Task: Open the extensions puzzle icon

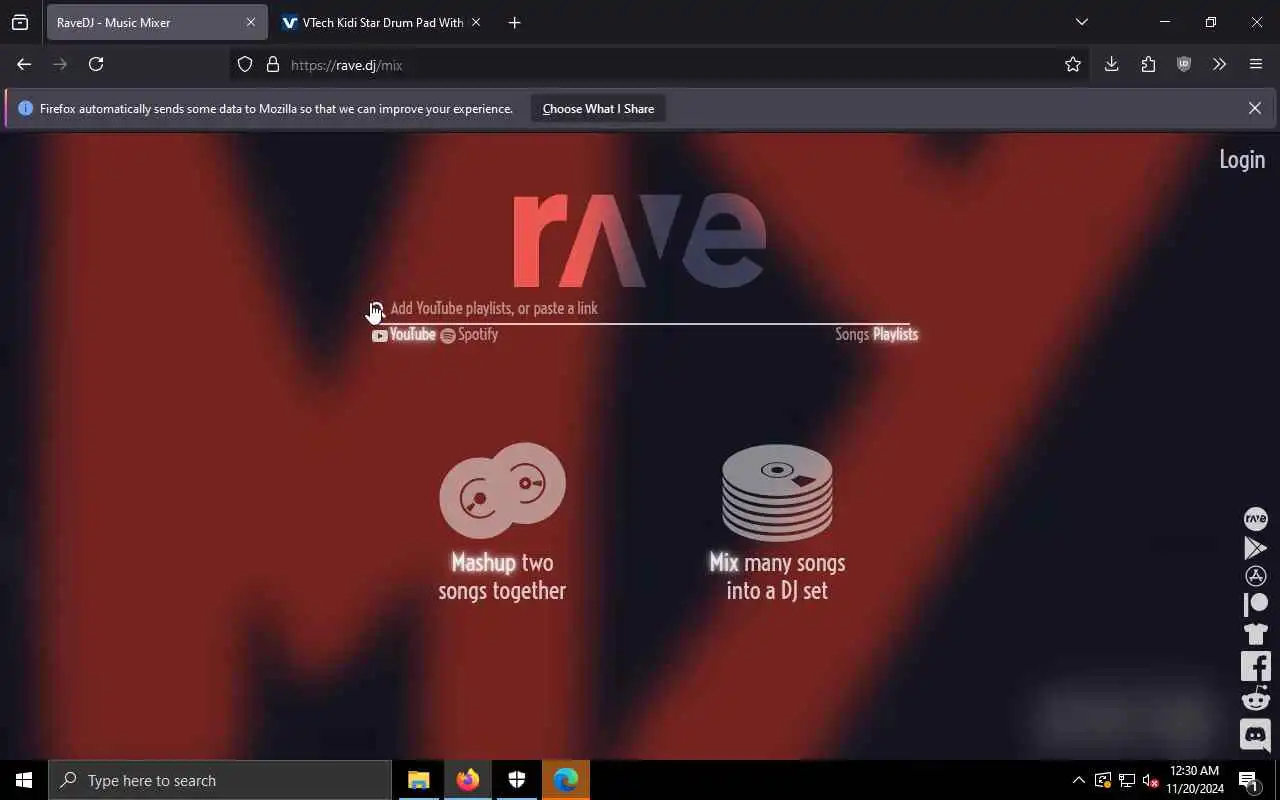Action: click(1148, 64)
